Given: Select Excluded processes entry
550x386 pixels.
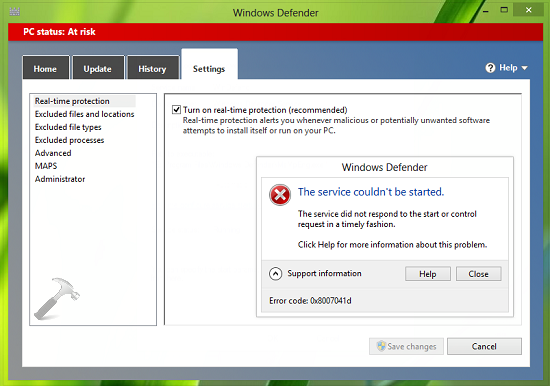Looking at the screenshot, I should pyautogui.click(x=69, y=140).
